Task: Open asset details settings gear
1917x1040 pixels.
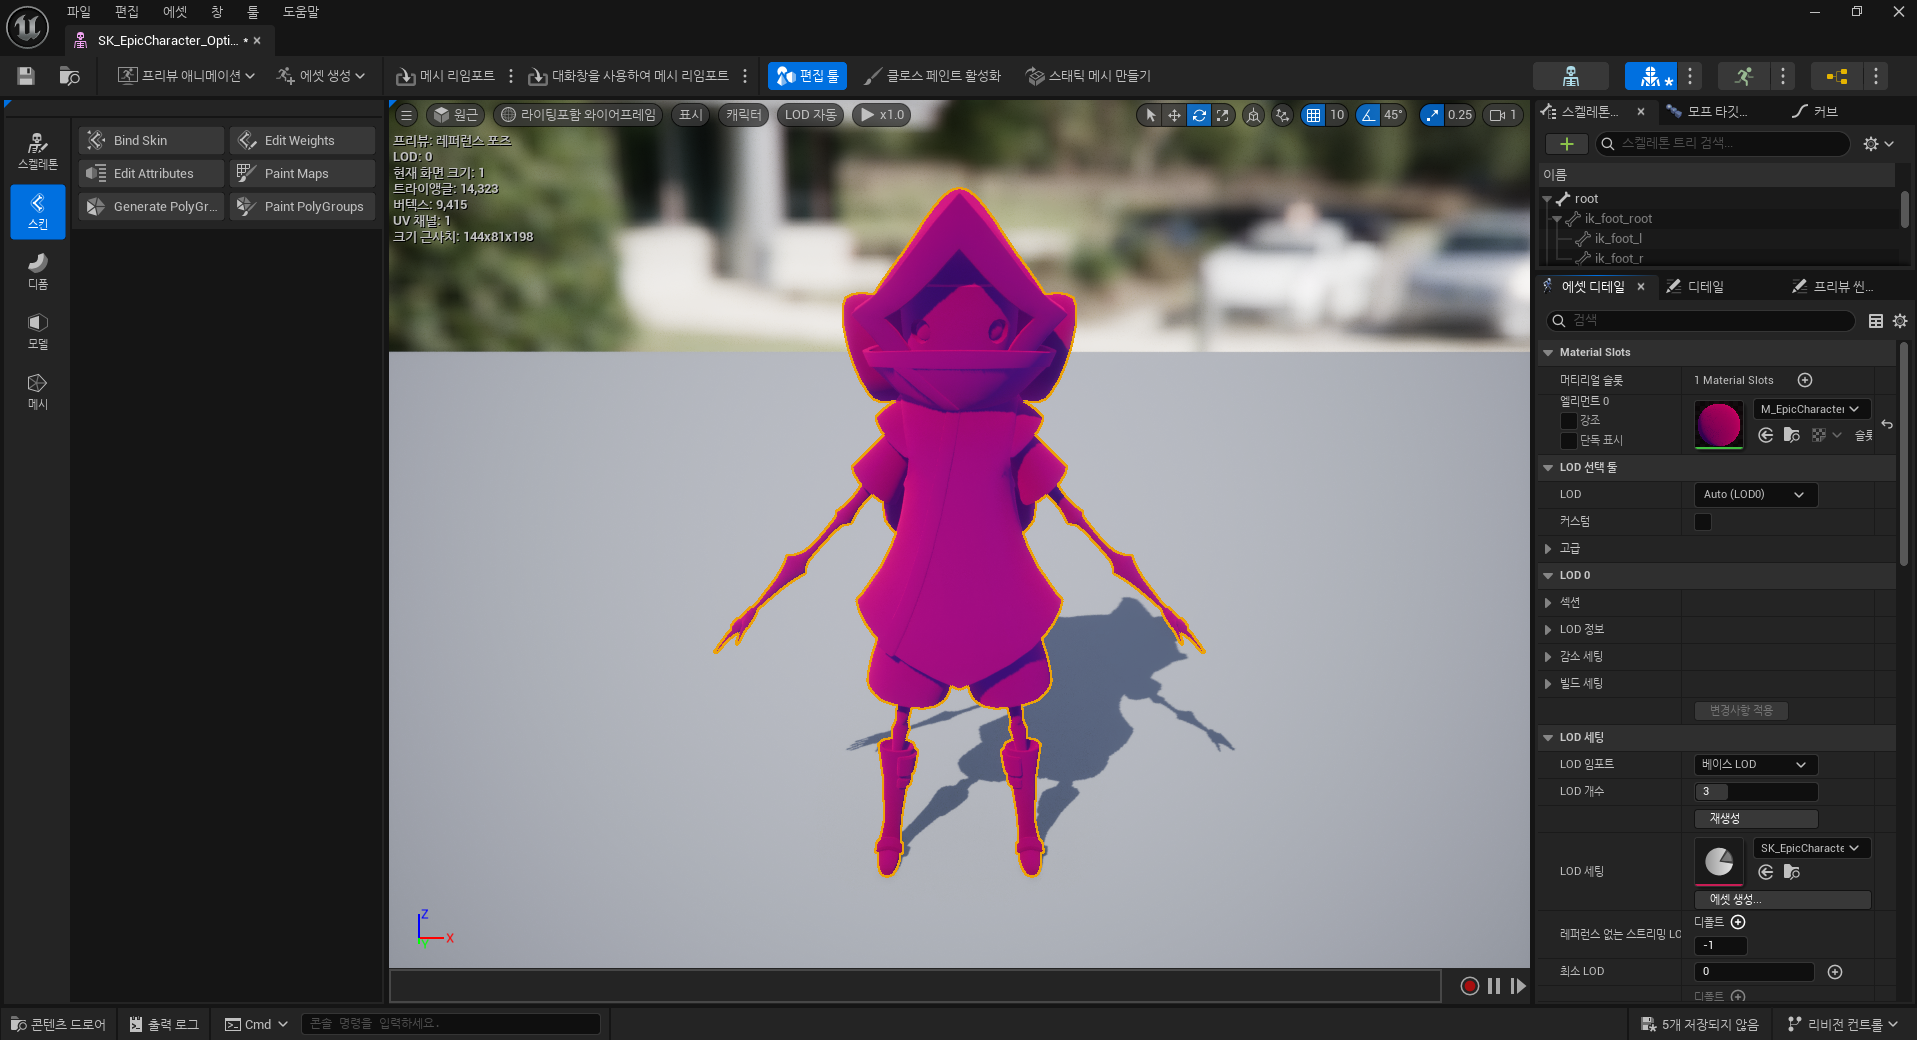Action: pyautogui.click(x=1900, y=321)
